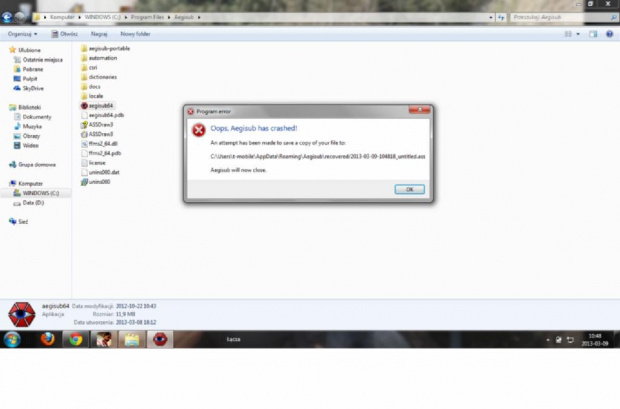Image resolution: width=620 pixels, height=409 pixels.
Task: Click Komputer in the address bar
Action: point(62,17)
